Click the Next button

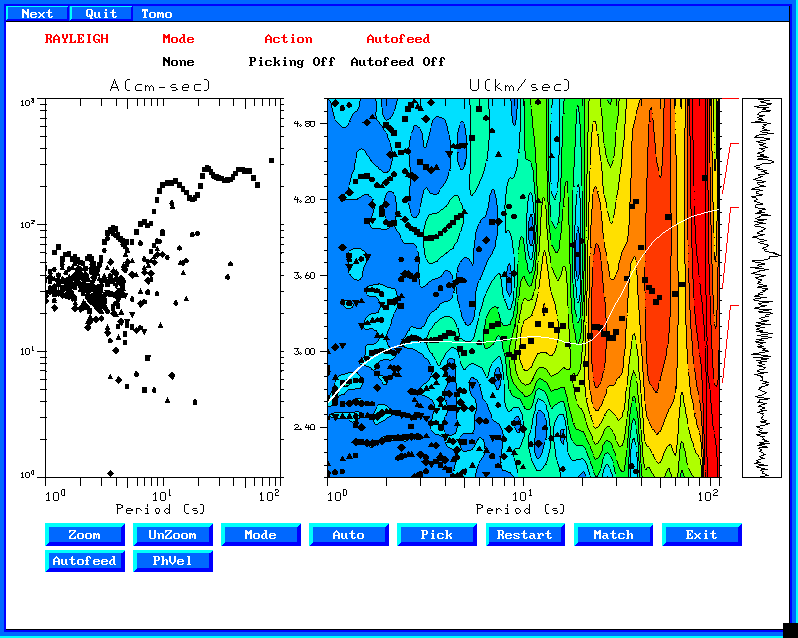(x=37, y=14)
